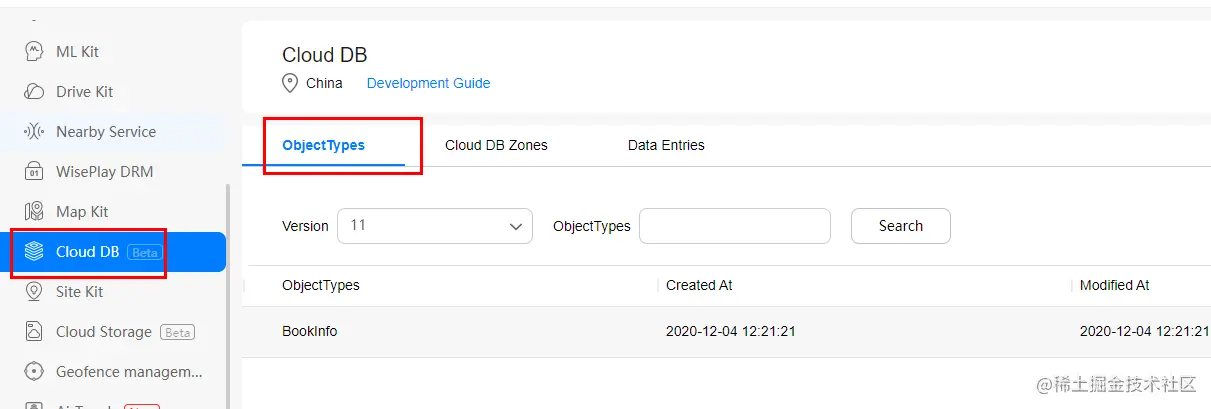This screenshot has height=409, width=1211.
Task: Open the Data Entries tab
Action: [666, 145]
